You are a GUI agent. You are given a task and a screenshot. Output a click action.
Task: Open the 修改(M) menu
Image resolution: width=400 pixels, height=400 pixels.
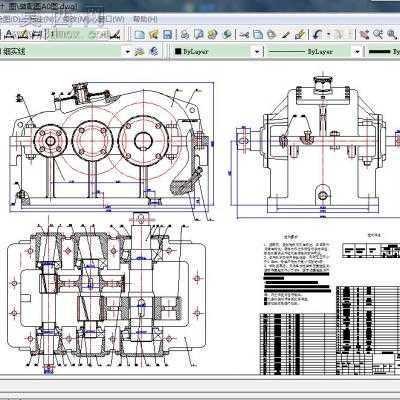[x=75, y=20]
